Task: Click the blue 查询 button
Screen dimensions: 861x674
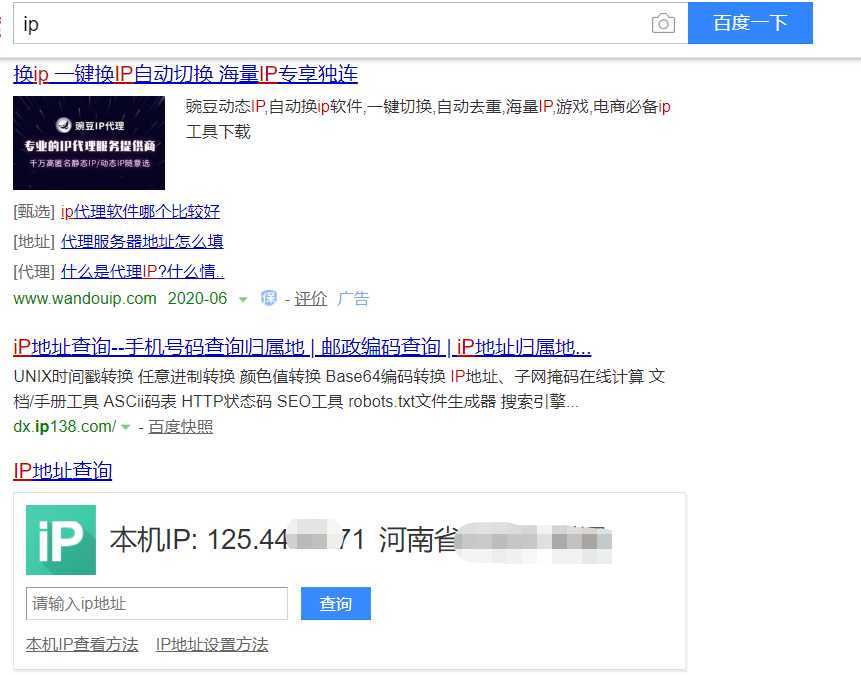Action: coord(336,603)
